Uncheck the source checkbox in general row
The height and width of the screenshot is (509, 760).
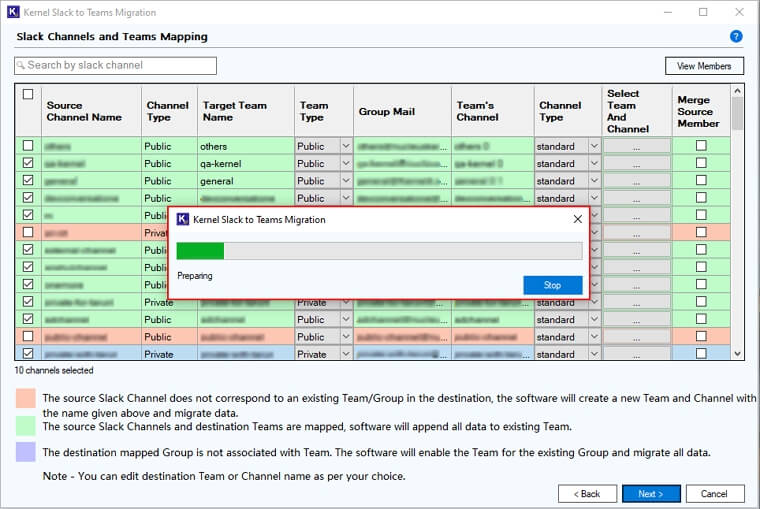tap(28, 180)
